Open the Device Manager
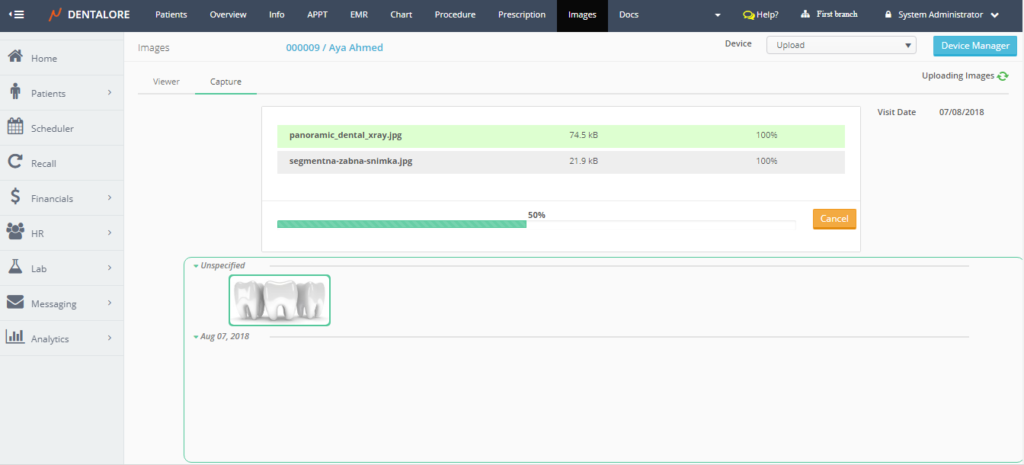The image size is (1024, 465). click(x=974, y=46)
